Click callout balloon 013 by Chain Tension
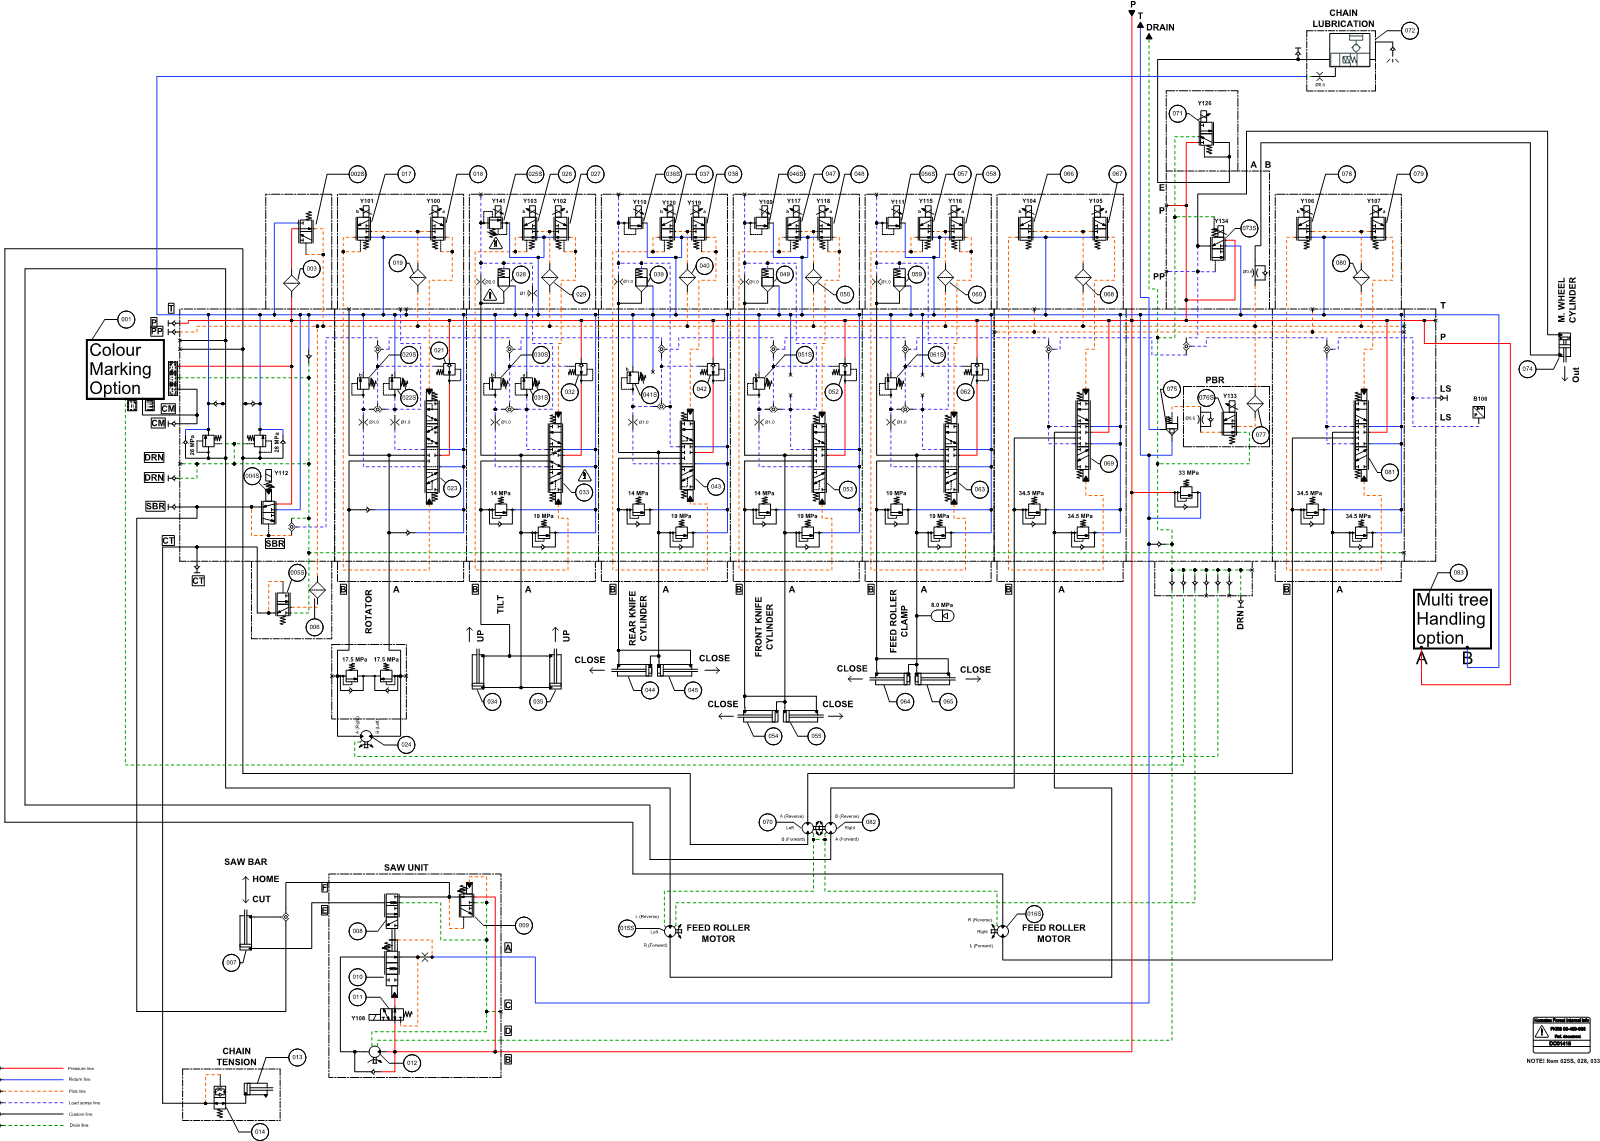The image size is (1600, 1141). [297, 1057]
